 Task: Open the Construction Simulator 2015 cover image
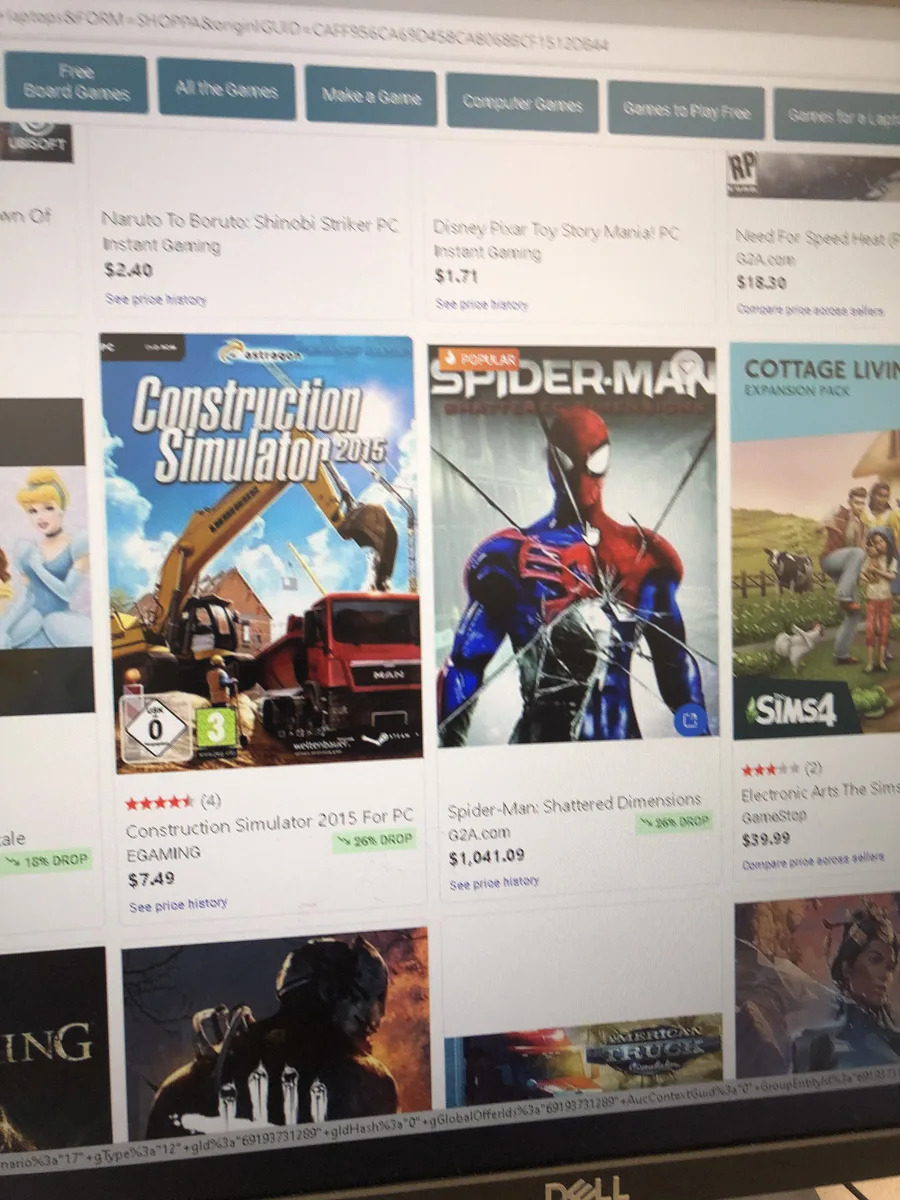pyautogui.click(x=258, y=553)
